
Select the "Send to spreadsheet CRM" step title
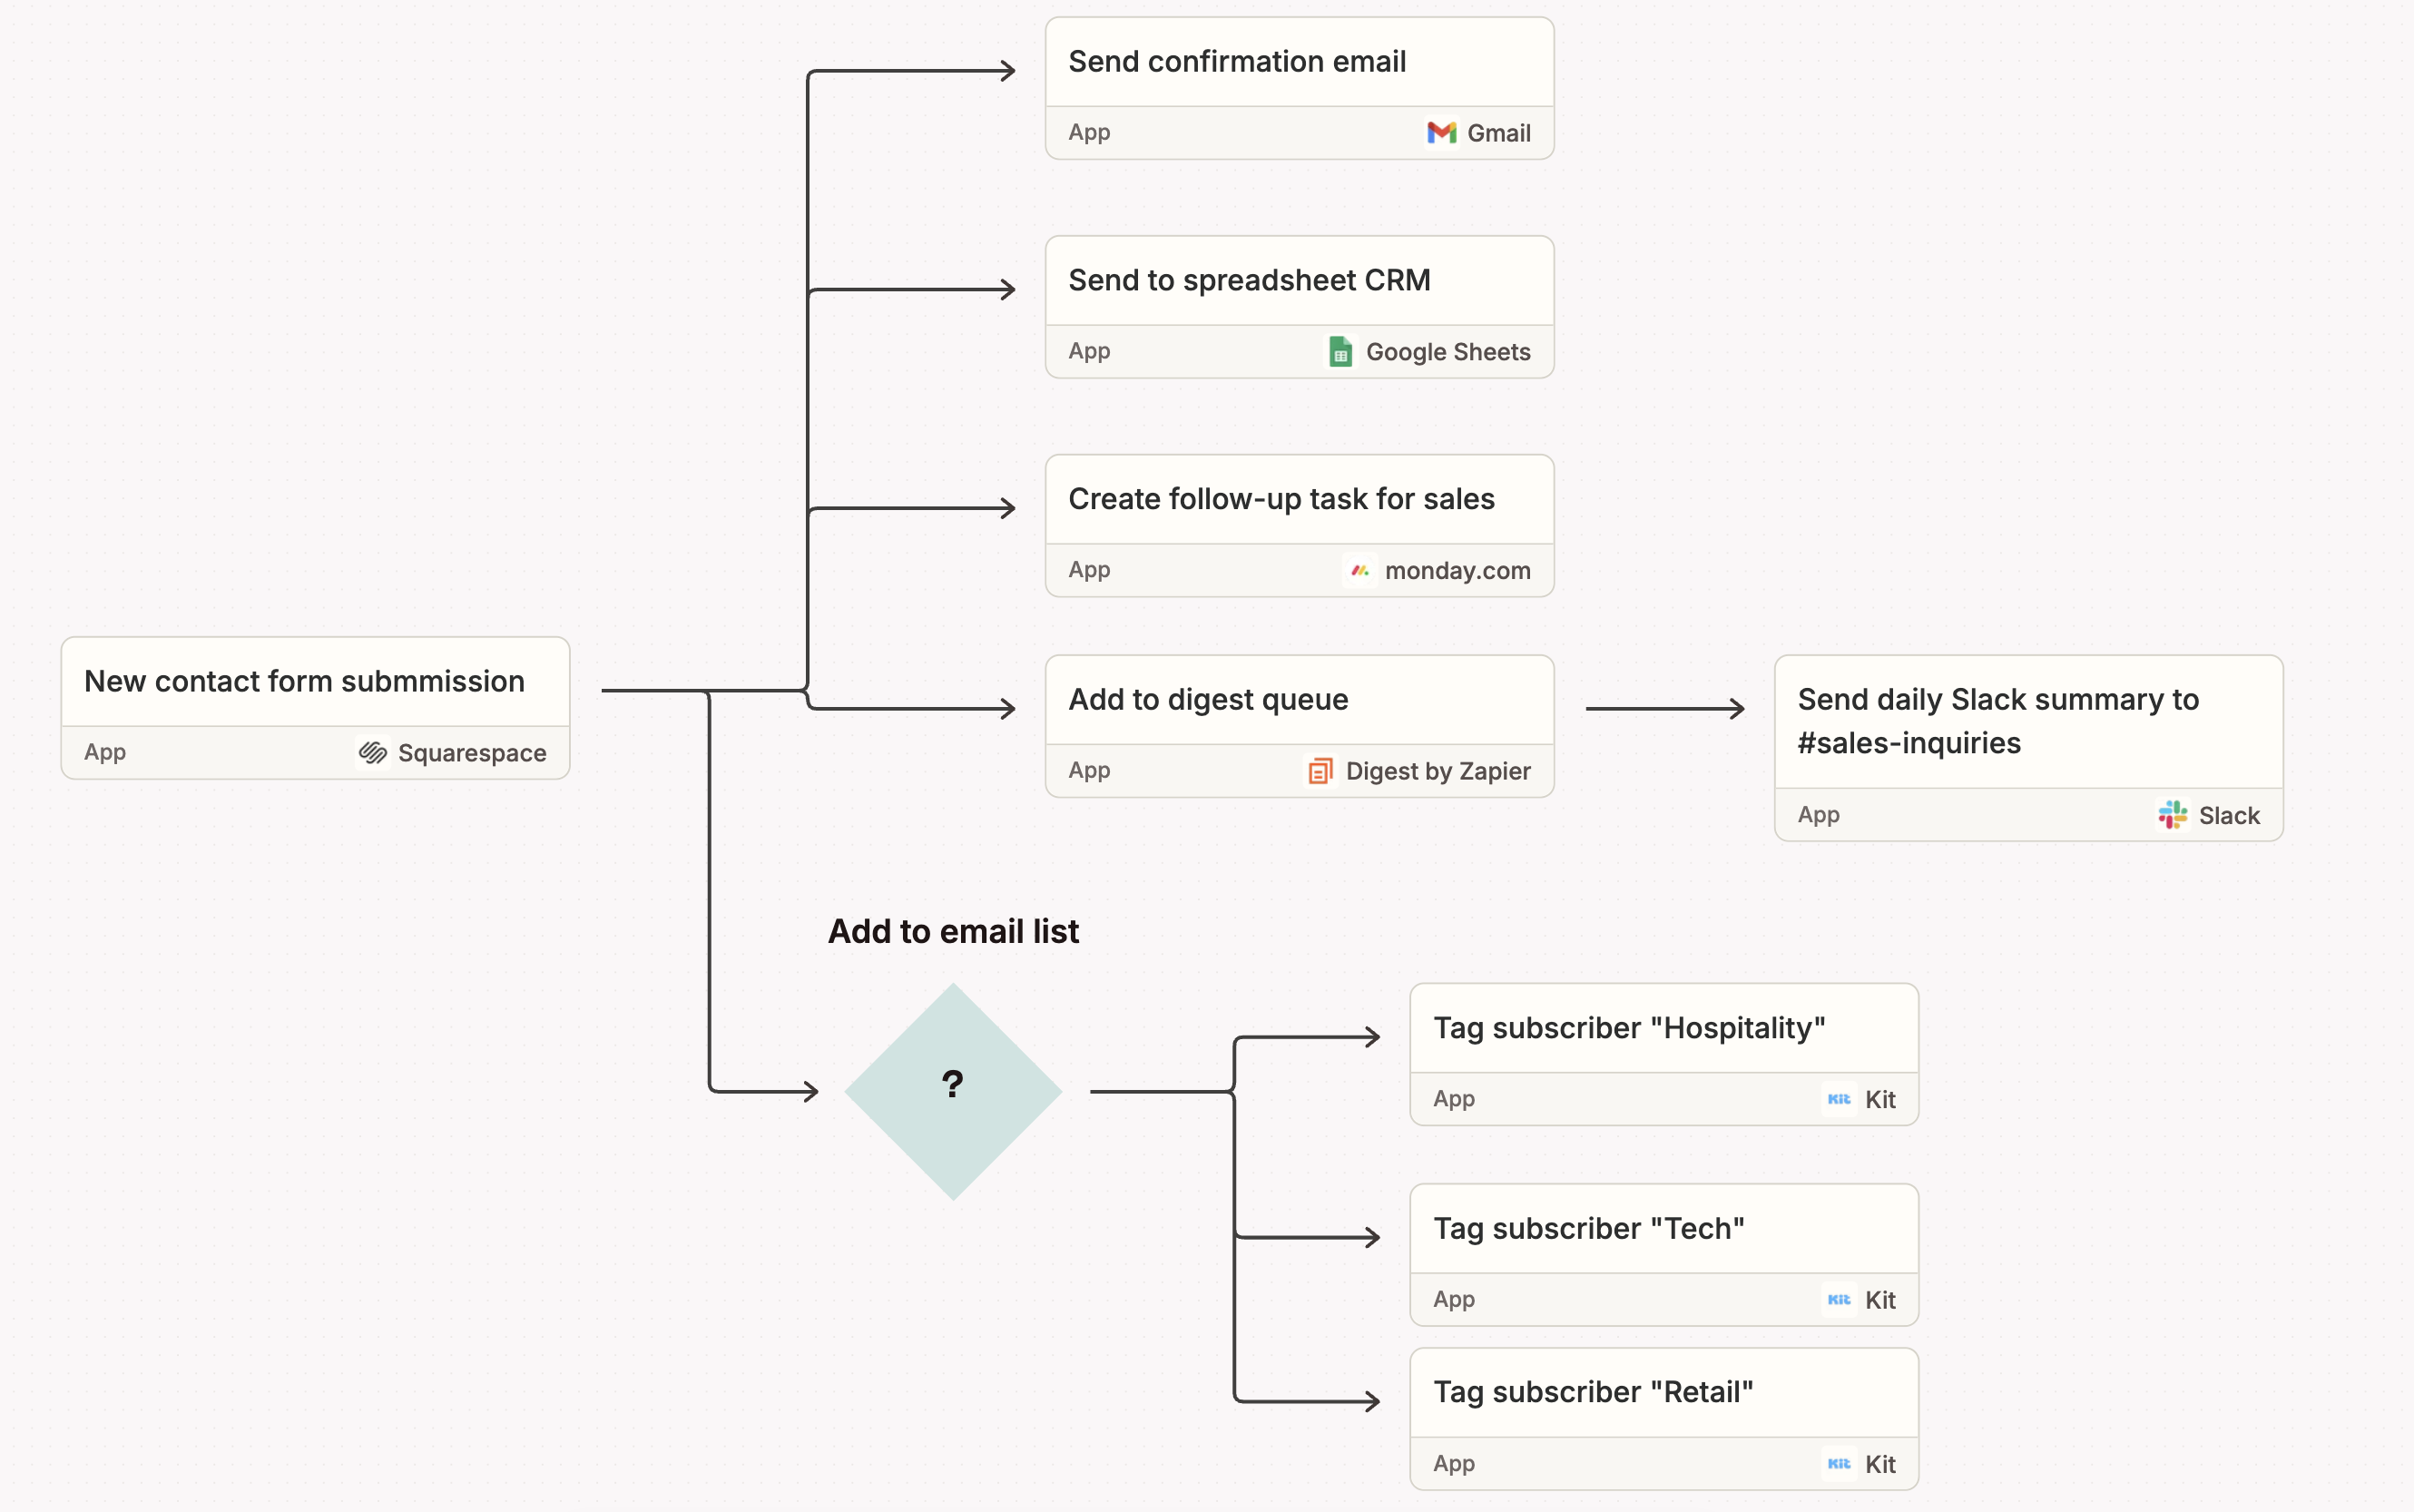(1249, 280)
